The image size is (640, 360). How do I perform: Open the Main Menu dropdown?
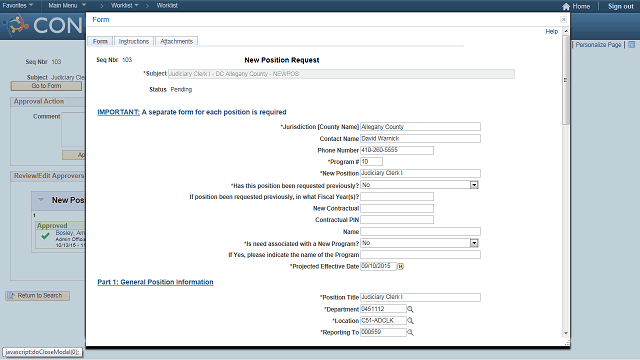pyautogui.click(x=67, y=5)
